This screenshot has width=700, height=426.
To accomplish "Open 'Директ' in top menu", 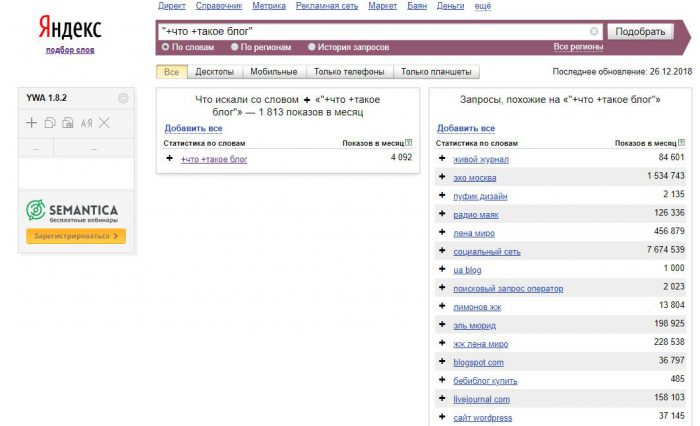I will [171, 6].
